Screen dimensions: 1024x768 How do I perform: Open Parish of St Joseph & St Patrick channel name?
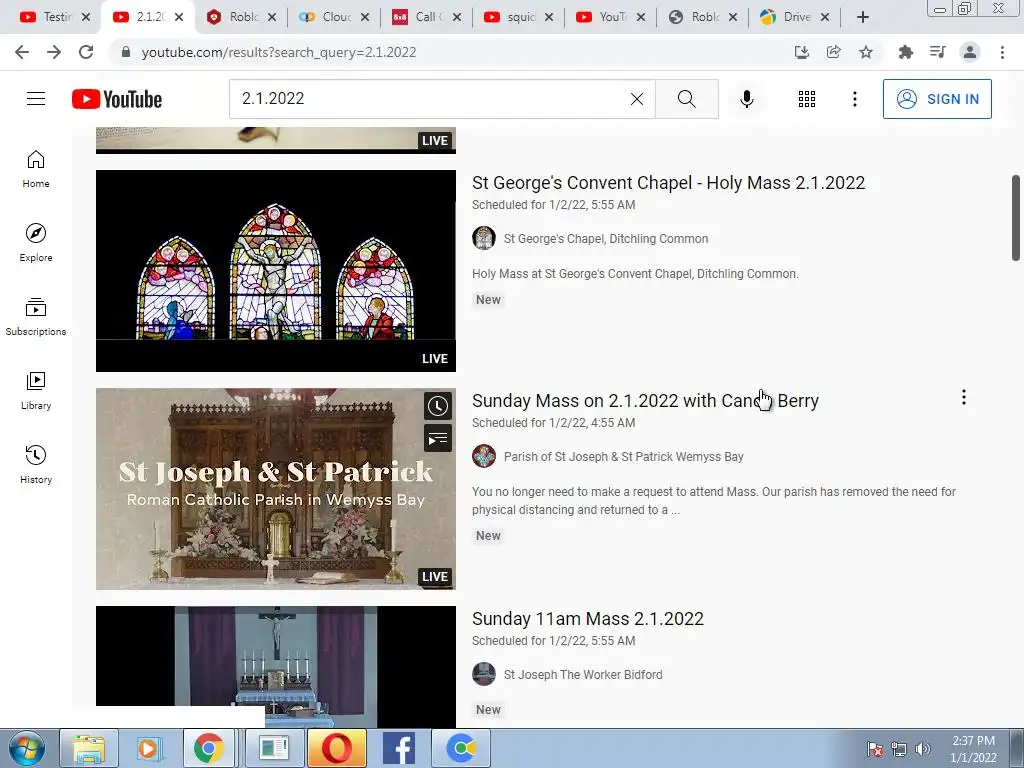624,457
